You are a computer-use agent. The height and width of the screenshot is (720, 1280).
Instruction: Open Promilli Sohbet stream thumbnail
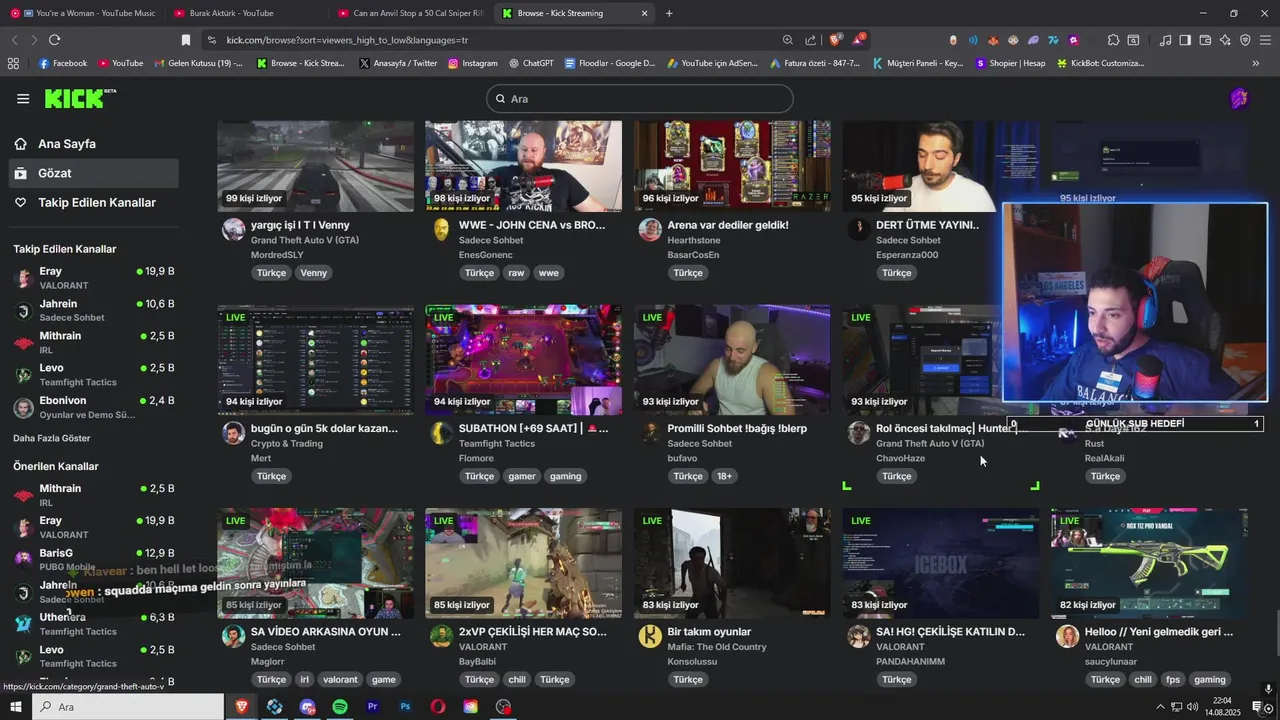pyautogui.click(x=732, y=360)
